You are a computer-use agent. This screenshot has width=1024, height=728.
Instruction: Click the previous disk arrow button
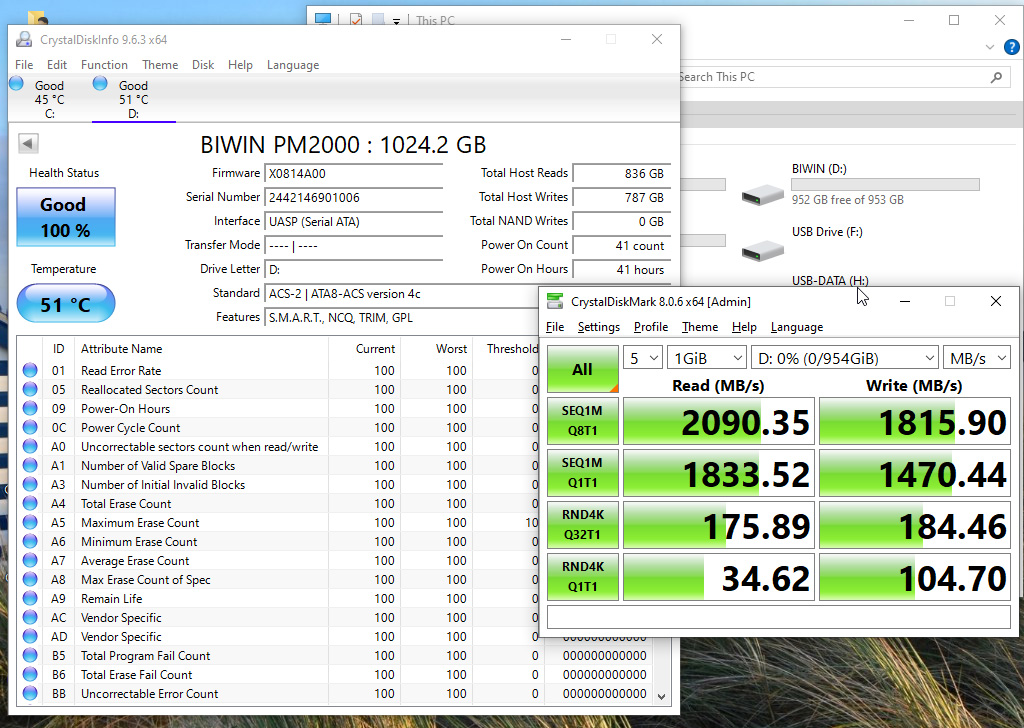(x=28, y=144)
